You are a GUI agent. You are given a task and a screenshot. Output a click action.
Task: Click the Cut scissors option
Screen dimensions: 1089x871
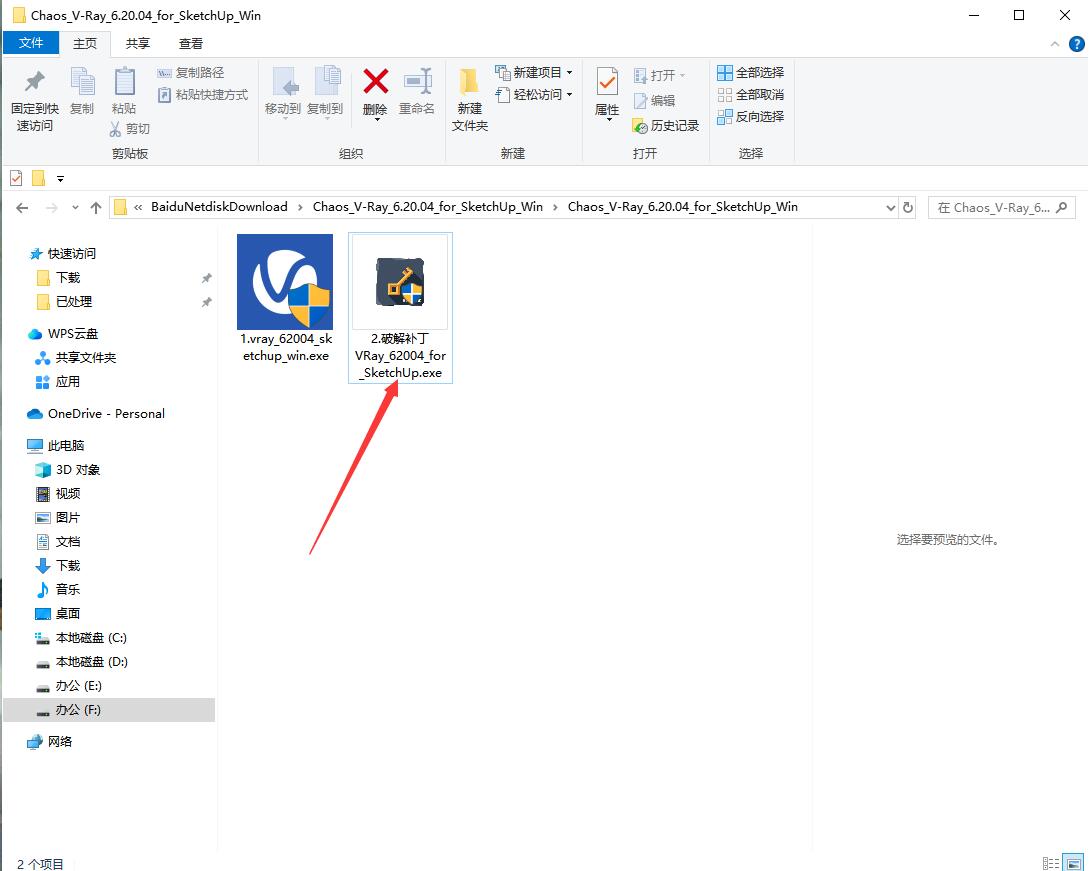pos(130,128)
